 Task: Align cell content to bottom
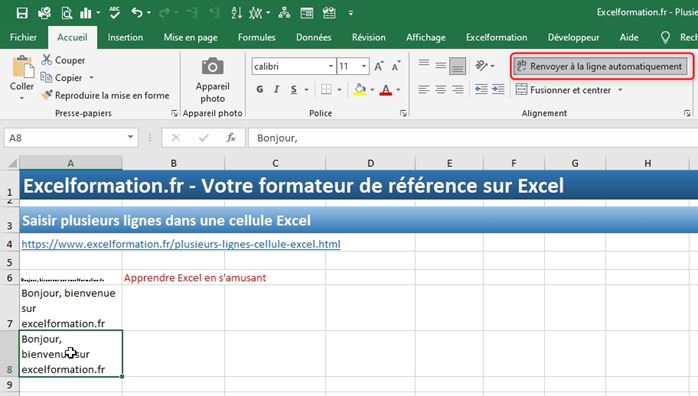click(458, 66)
